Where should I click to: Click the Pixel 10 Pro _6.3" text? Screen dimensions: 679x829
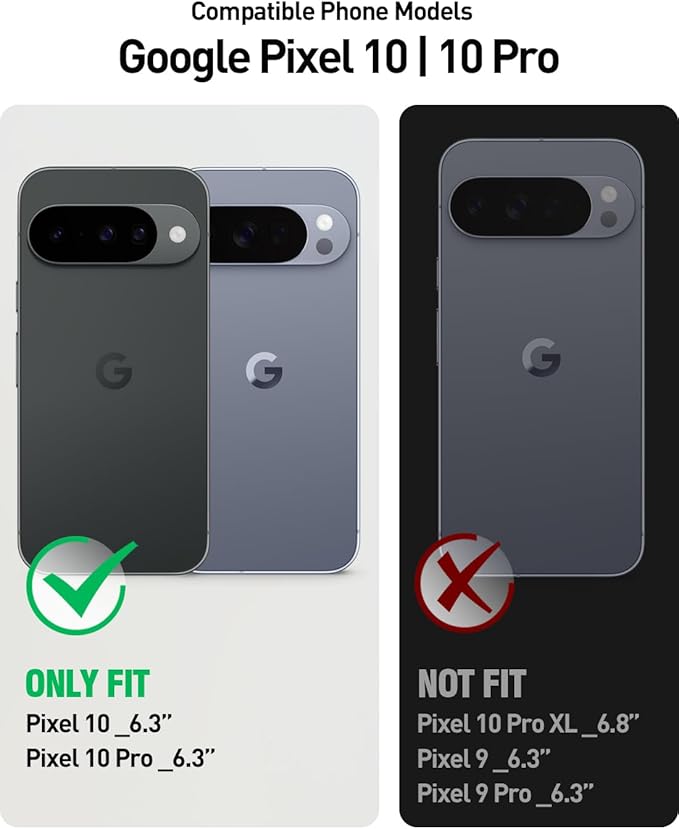pyautogui.click(x=121, y=758)
